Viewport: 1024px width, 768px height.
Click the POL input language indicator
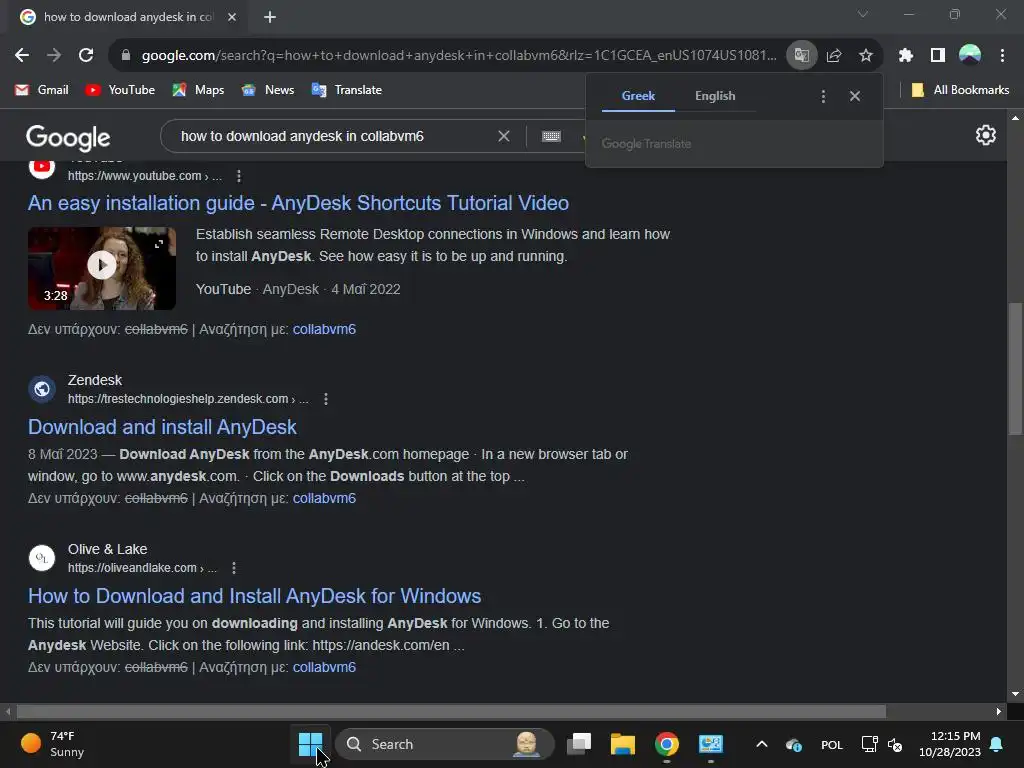[x=831, y=744]
